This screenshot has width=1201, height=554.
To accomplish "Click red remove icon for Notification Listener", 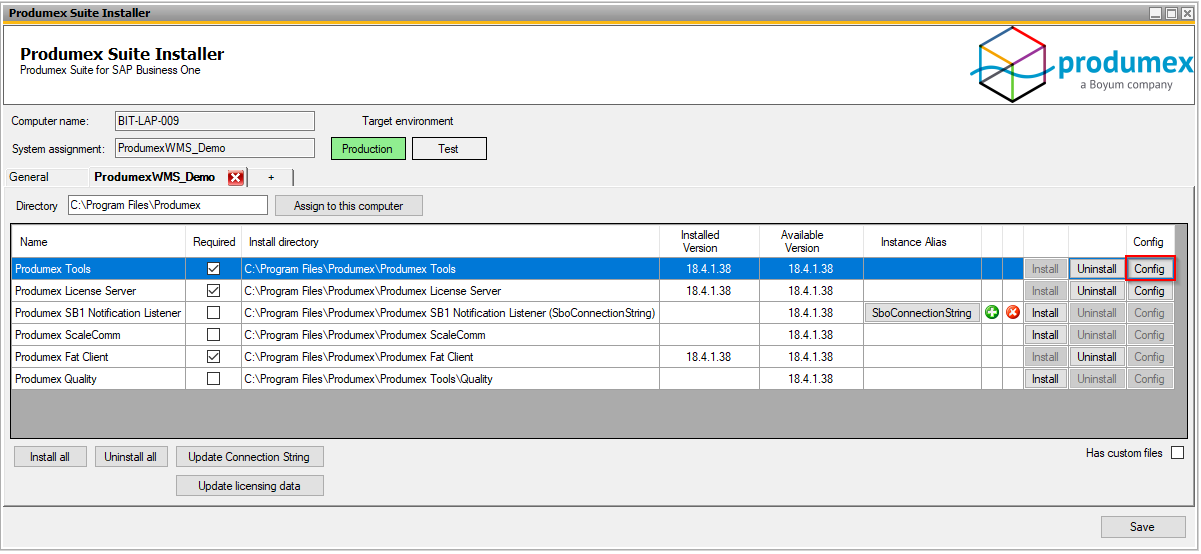I will click(x=1013, y=313).
